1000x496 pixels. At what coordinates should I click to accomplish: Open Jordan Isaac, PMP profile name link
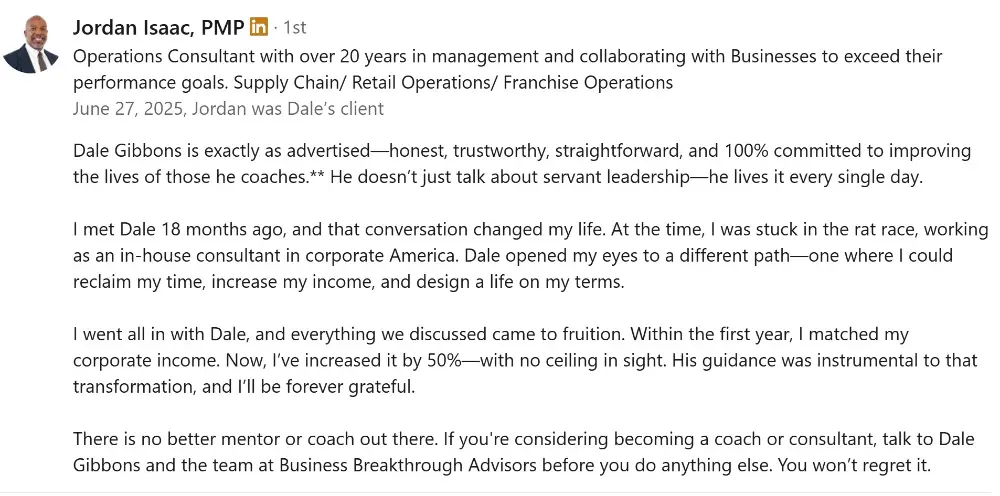pyautogui.click(x=158, y=28)
